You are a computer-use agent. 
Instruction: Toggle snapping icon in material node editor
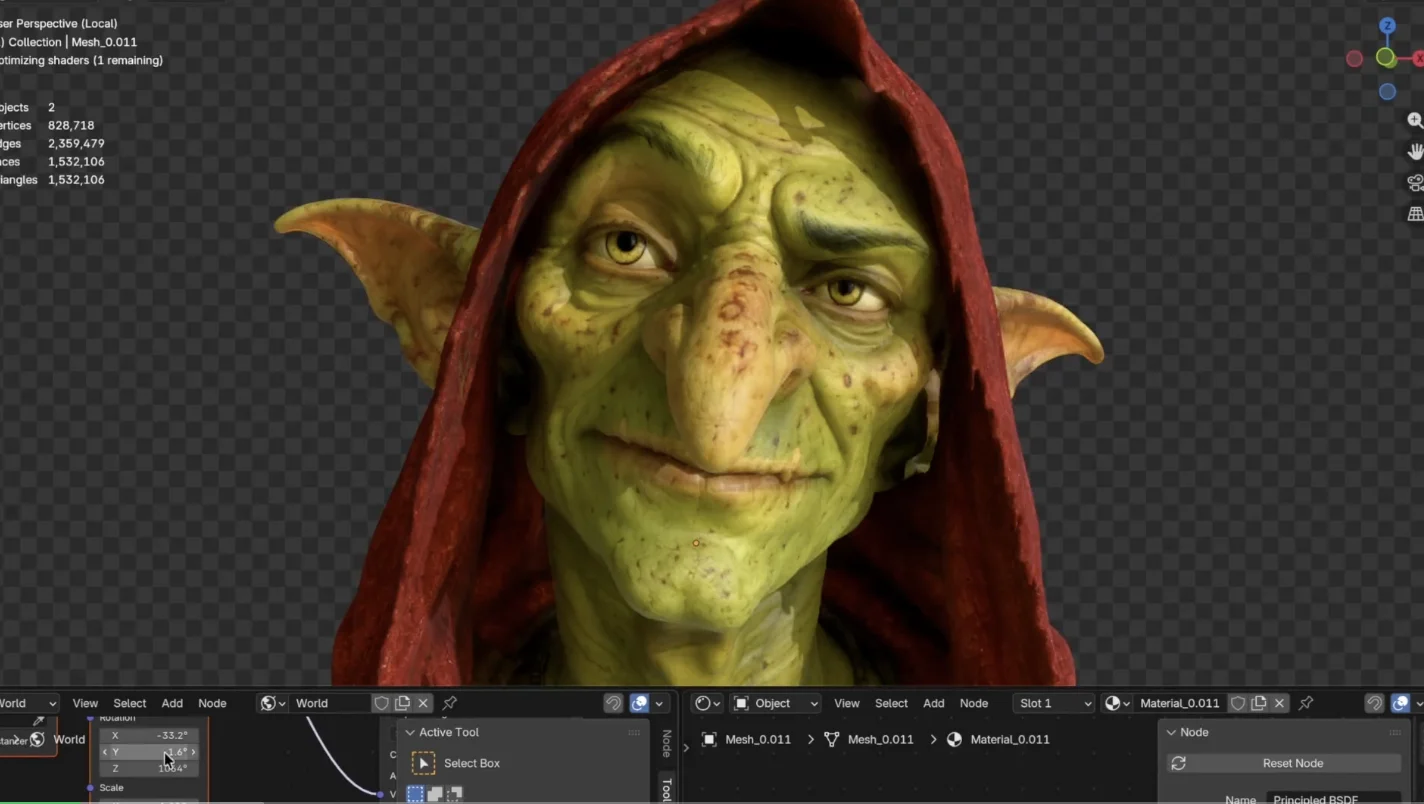[1375, 703]
